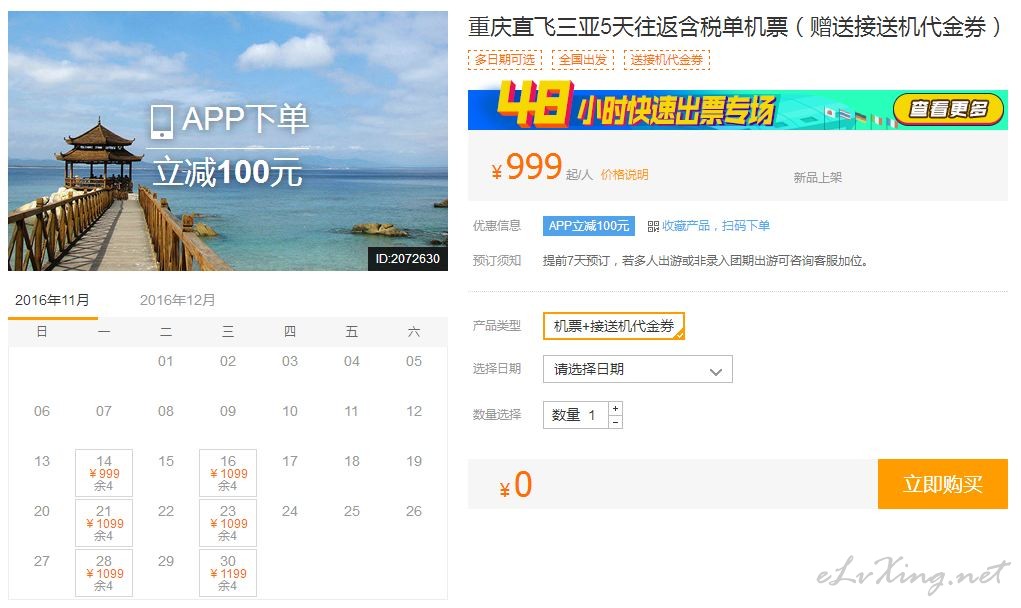1021x608 pixels.
Task: Pick November 28 priced ¥1099
Action: pyautogui.click(x=104, y=573)
